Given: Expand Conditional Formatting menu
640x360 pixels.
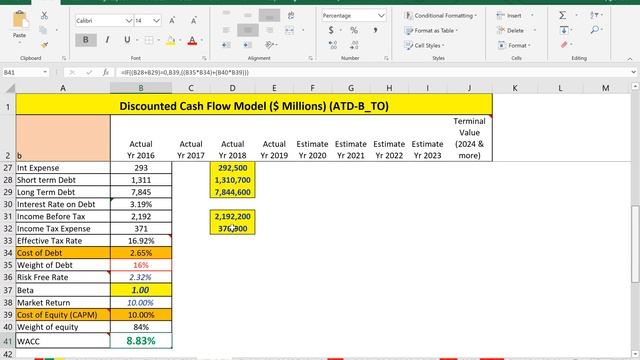Looking at the screenshot, I should click(x=440, y=16).
